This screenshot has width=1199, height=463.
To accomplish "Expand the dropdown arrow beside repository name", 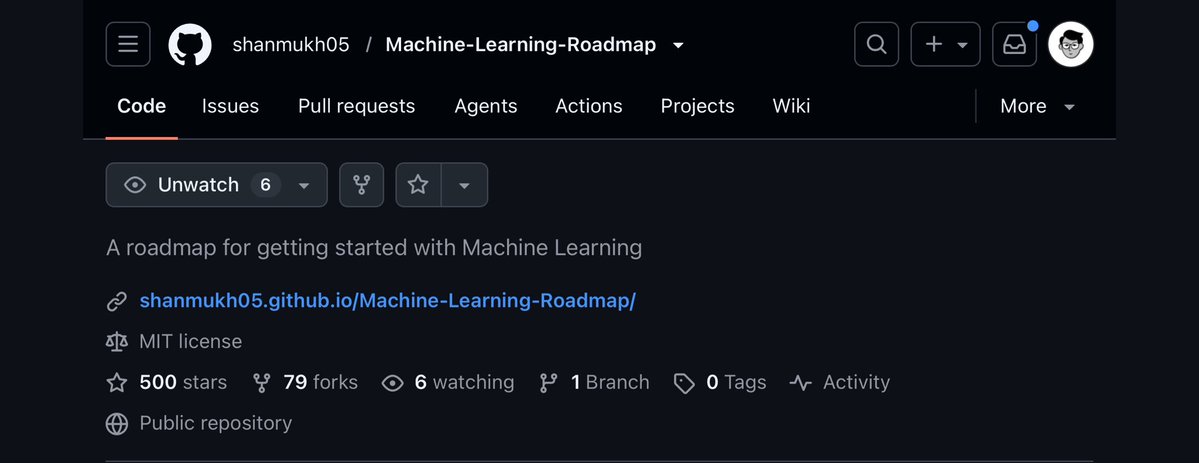I will 677,45.
